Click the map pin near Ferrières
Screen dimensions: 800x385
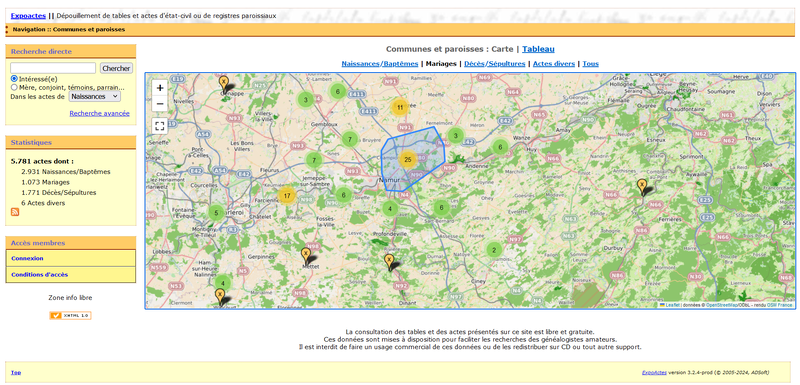642,188
